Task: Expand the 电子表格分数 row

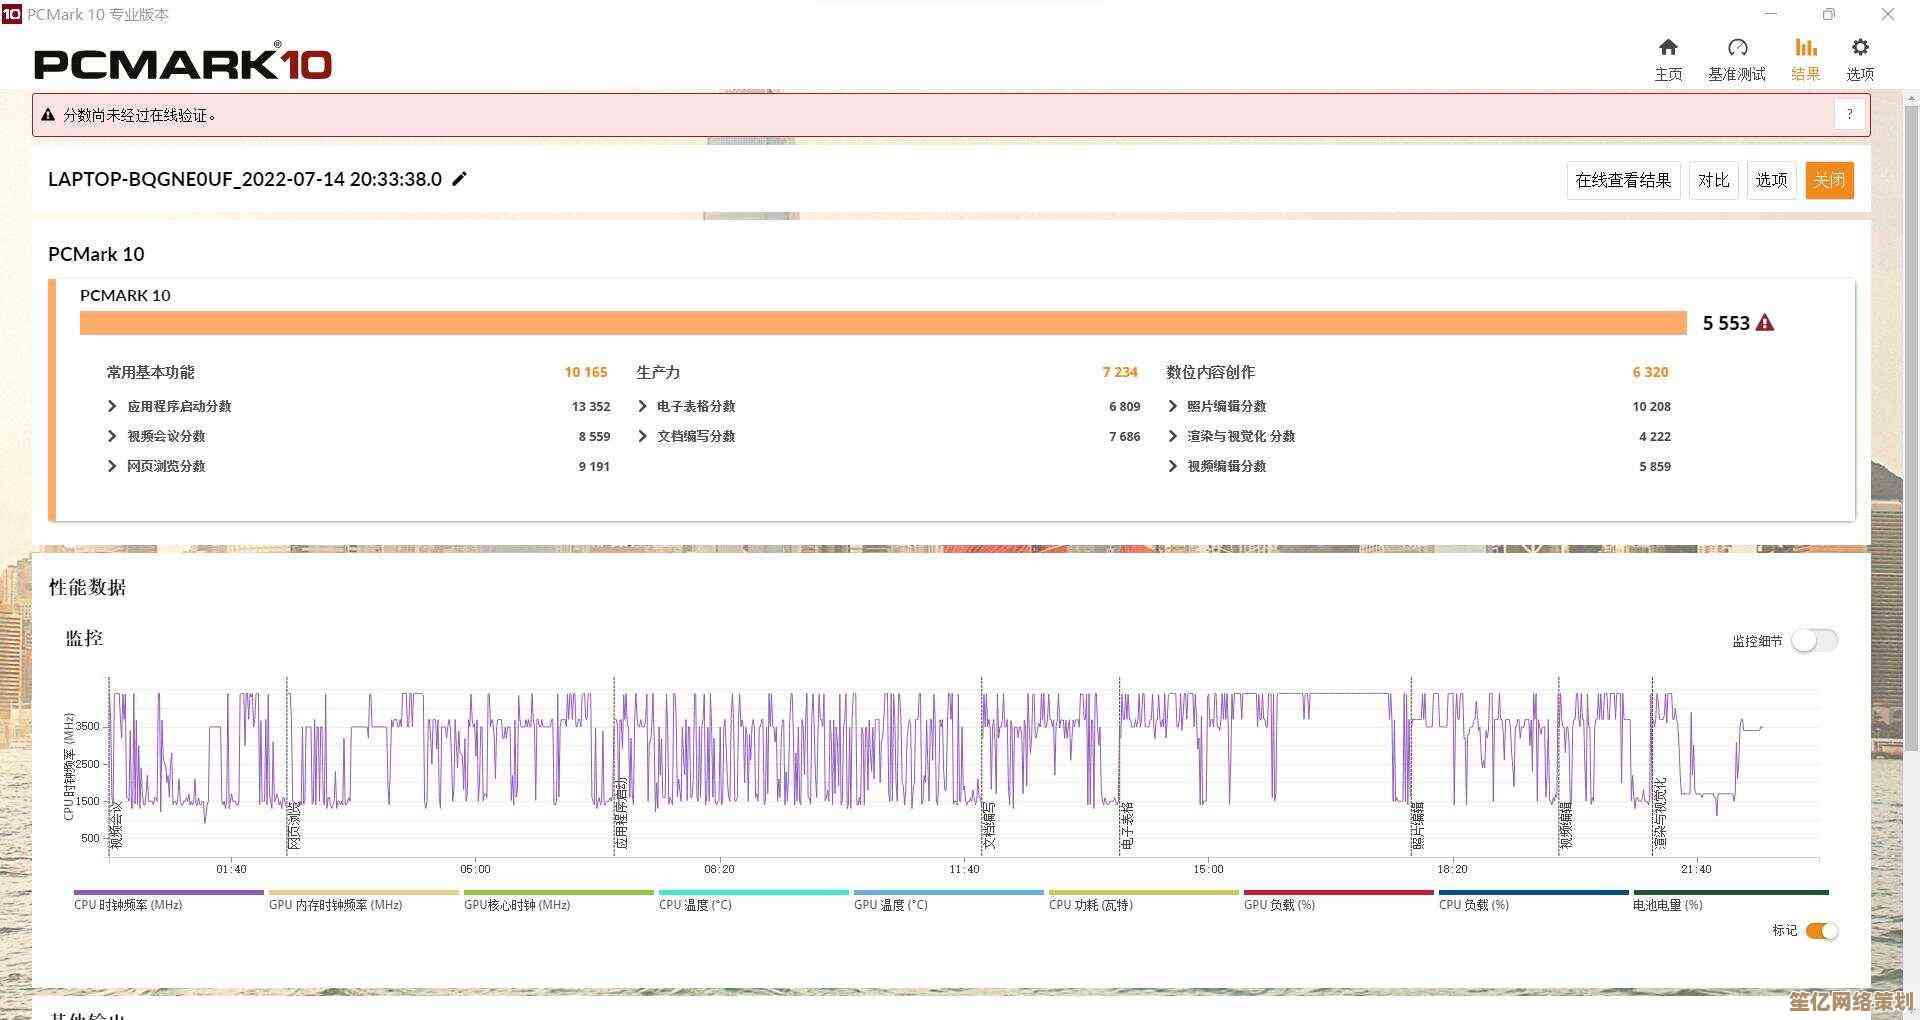Action: [x=642, y=406]
